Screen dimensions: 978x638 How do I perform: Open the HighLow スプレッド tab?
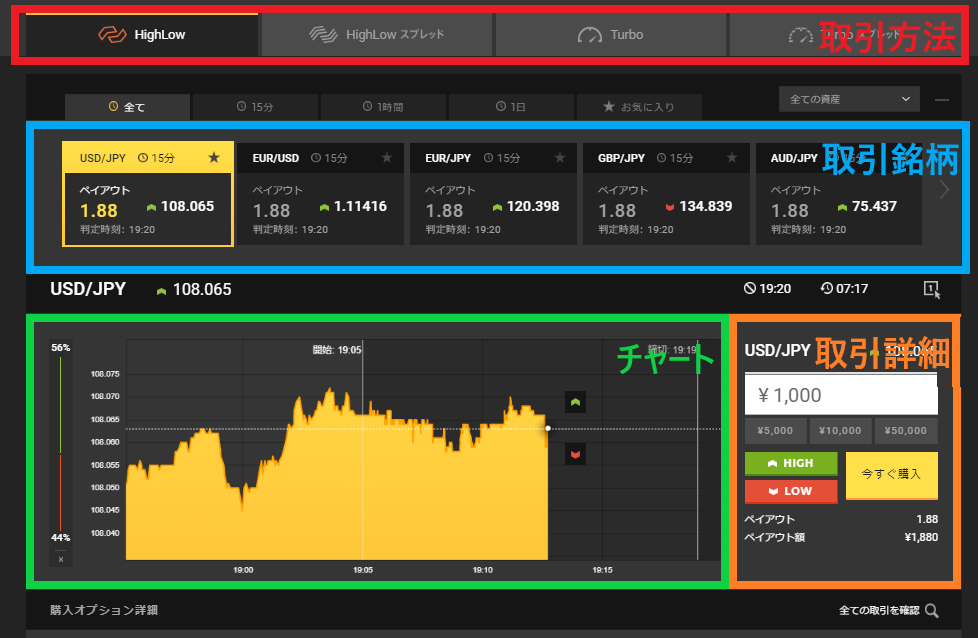[377, 34]
